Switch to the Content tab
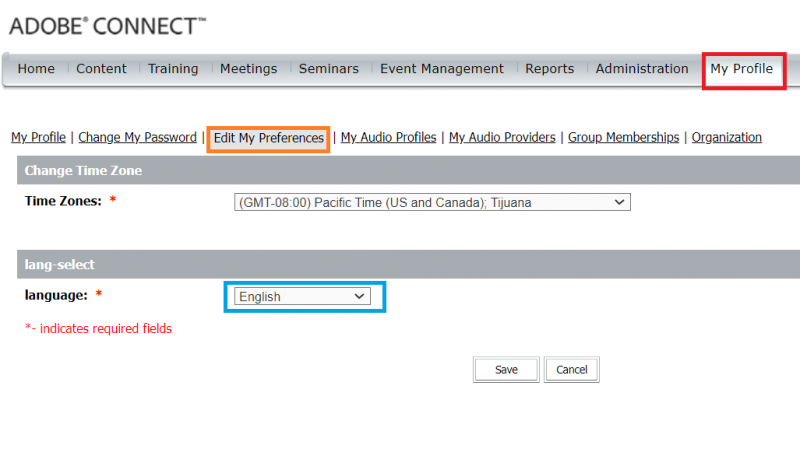Viewport: 800px width, 456px height. [101, 69]
